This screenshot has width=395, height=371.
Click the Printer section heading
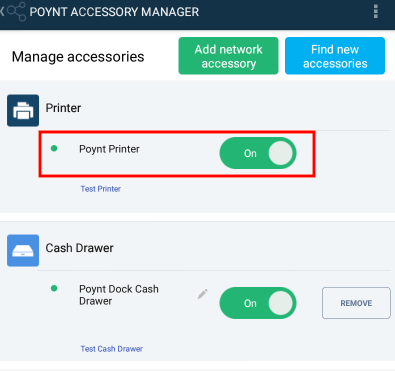(x=63, y=108)
